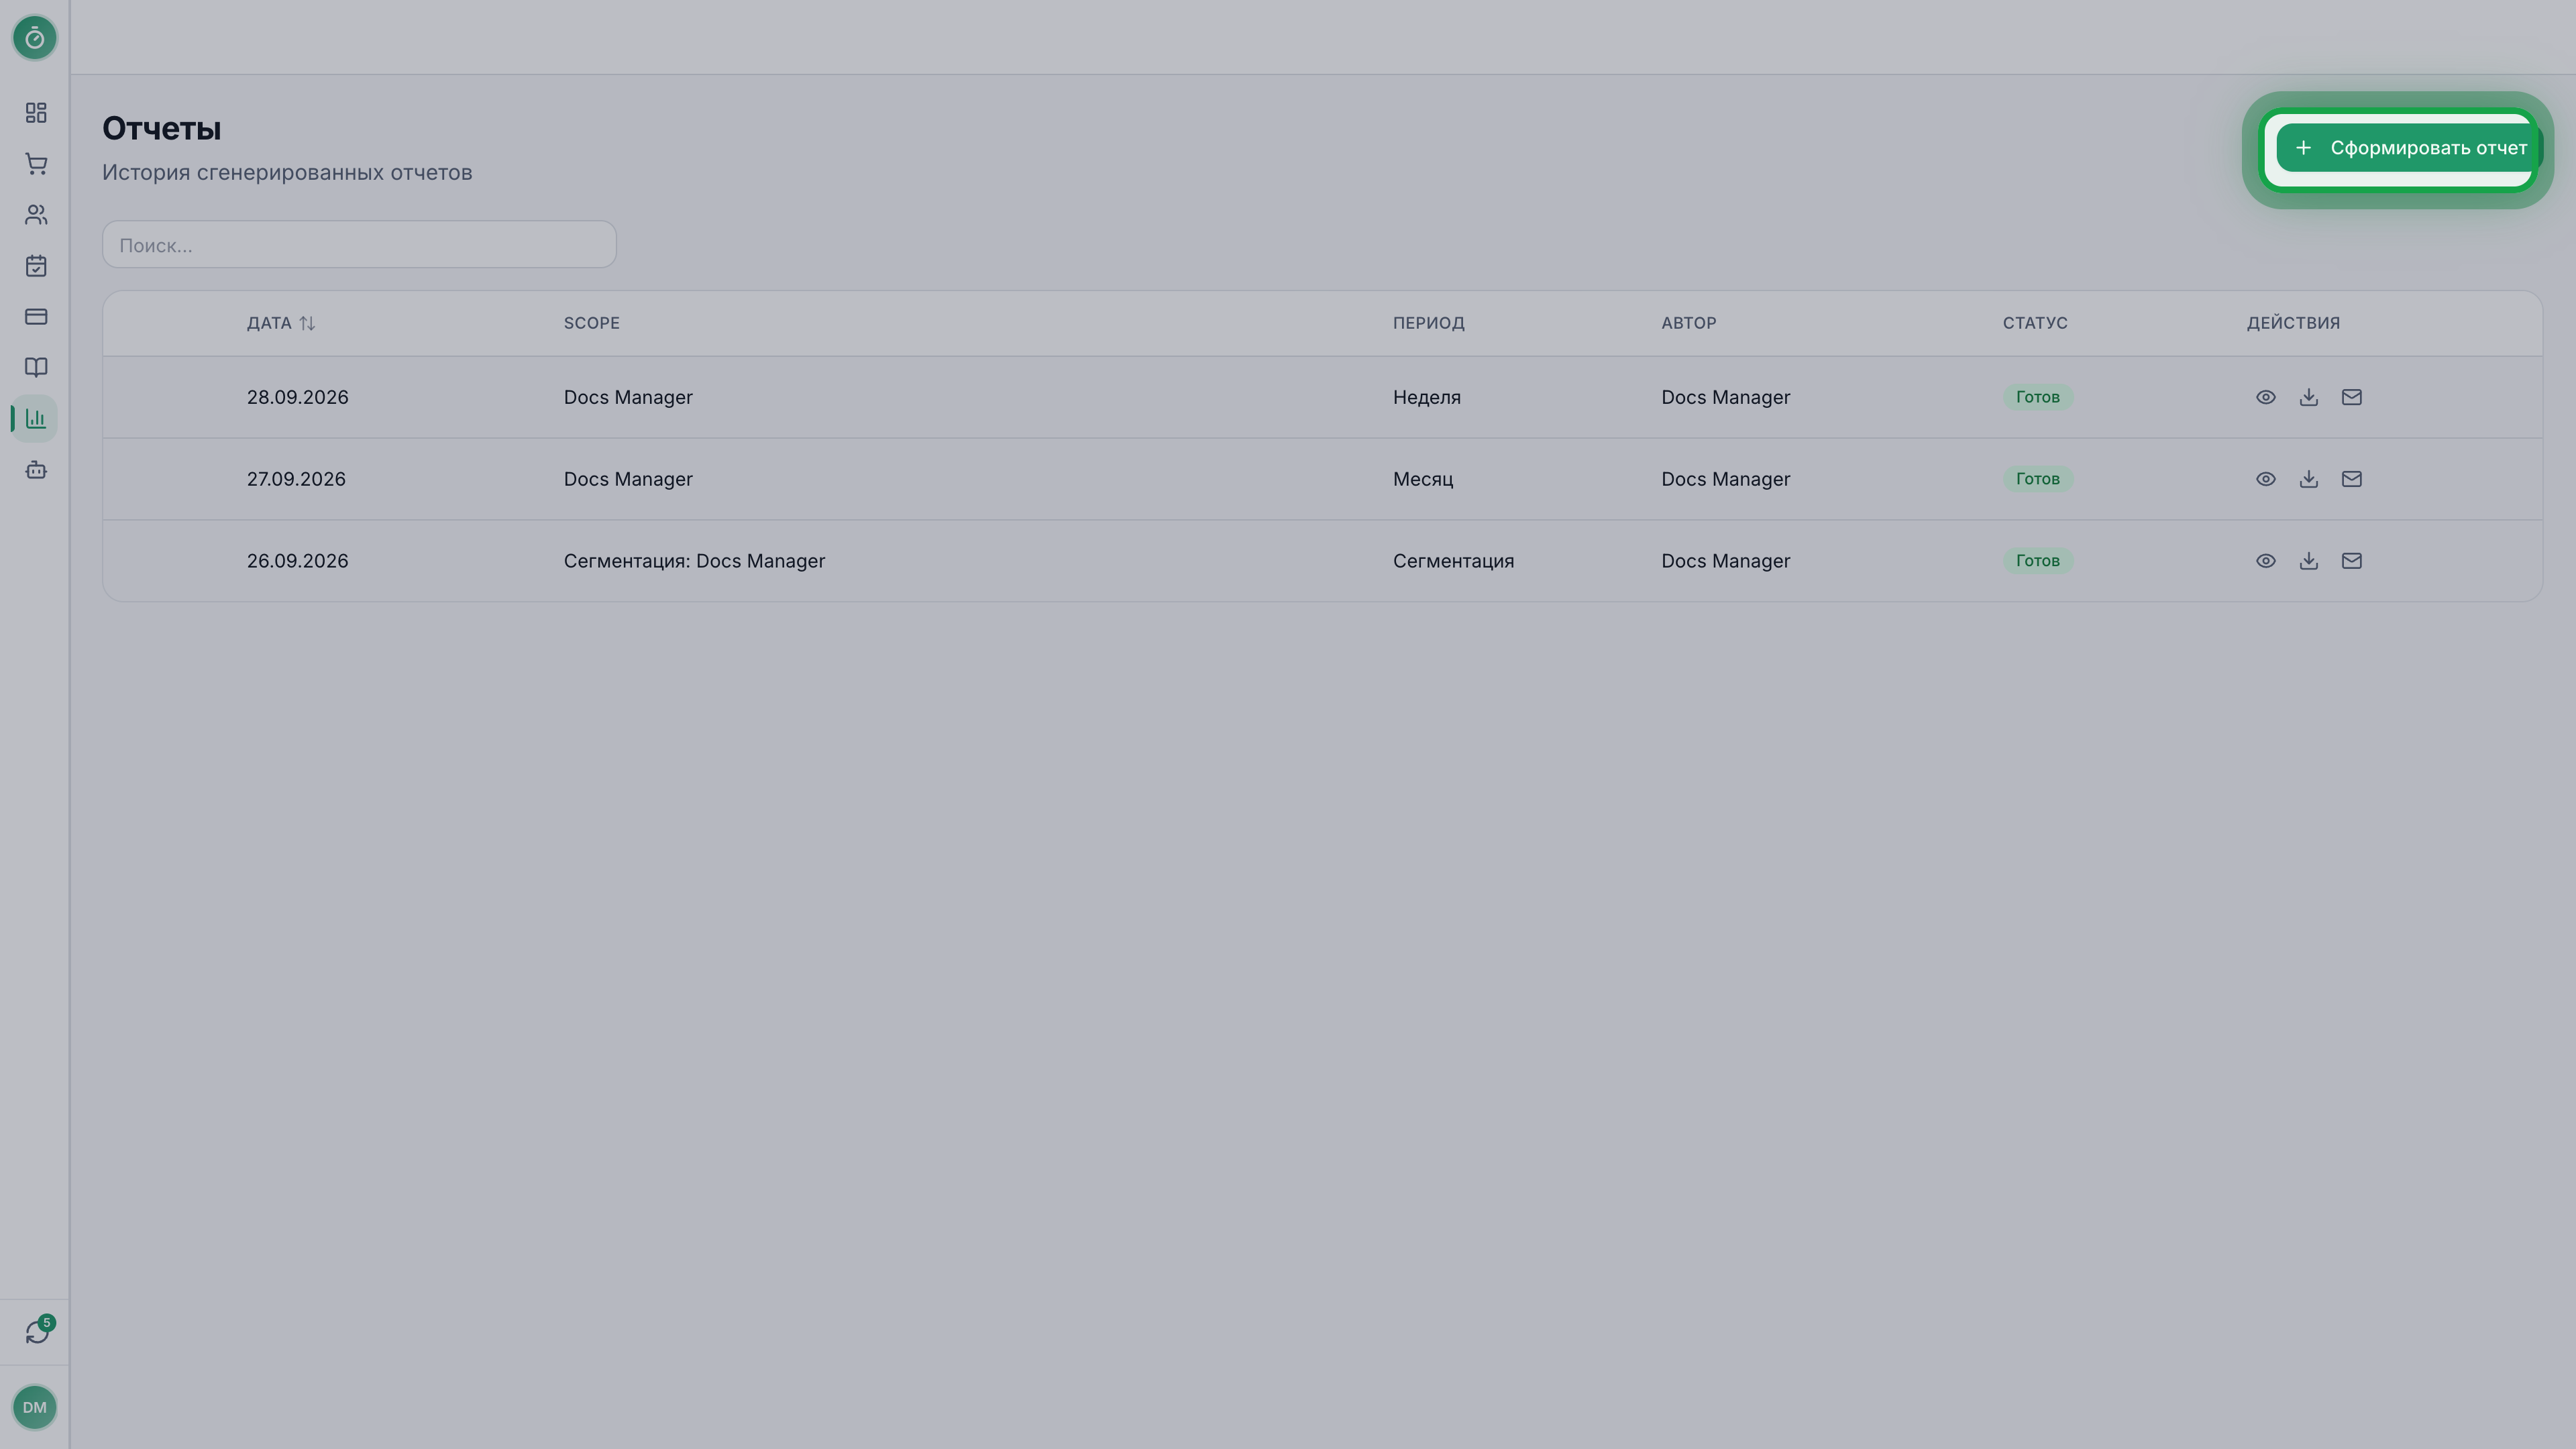This screenshot has width=2576, height=1449.
Task: View the 26.09.2026 segmentation report
Action: click(2265, 561)
